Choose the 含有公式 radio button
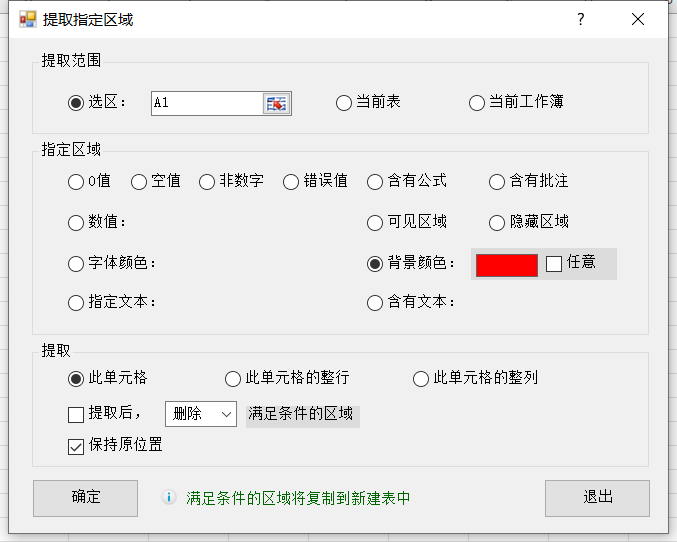Viewport: 677px width, 542px height. coord(375,182)
